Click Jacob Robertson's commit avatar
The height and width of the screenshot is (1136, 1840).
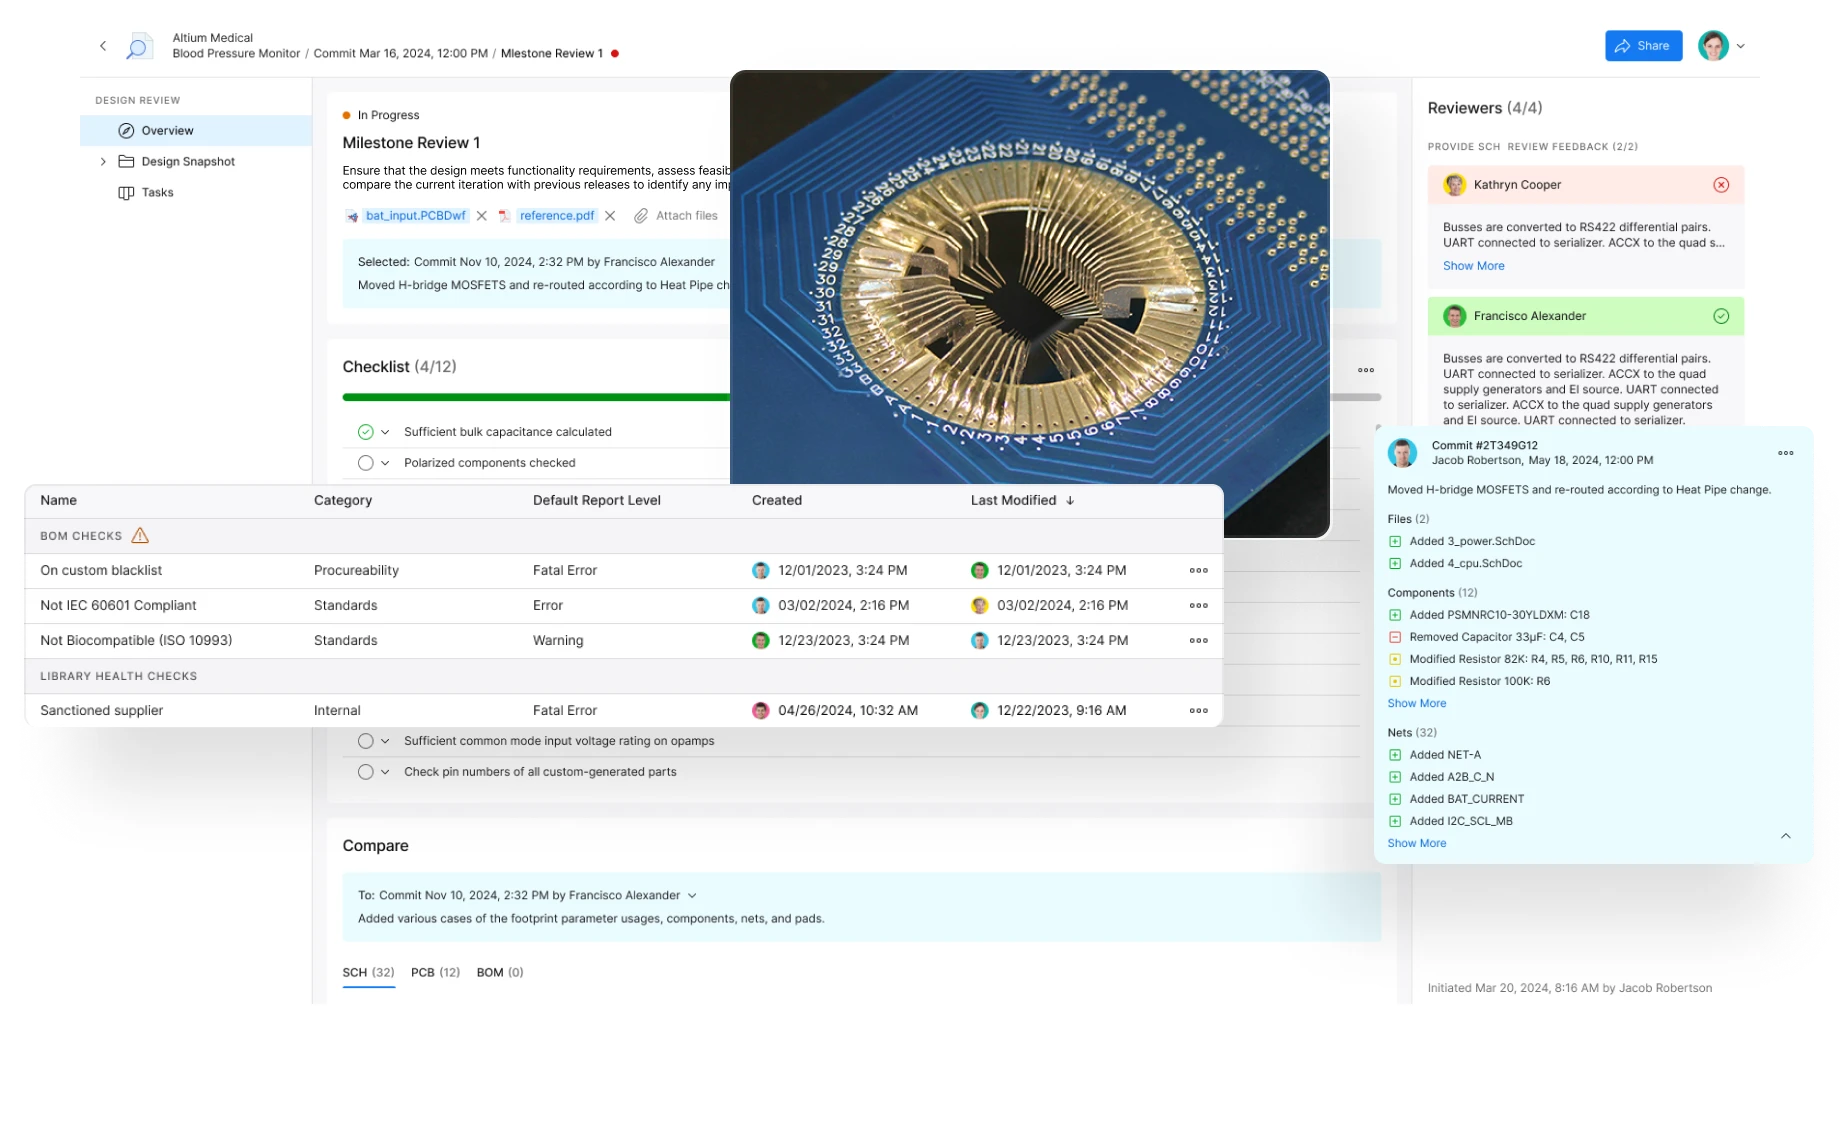click(1402, 453)
